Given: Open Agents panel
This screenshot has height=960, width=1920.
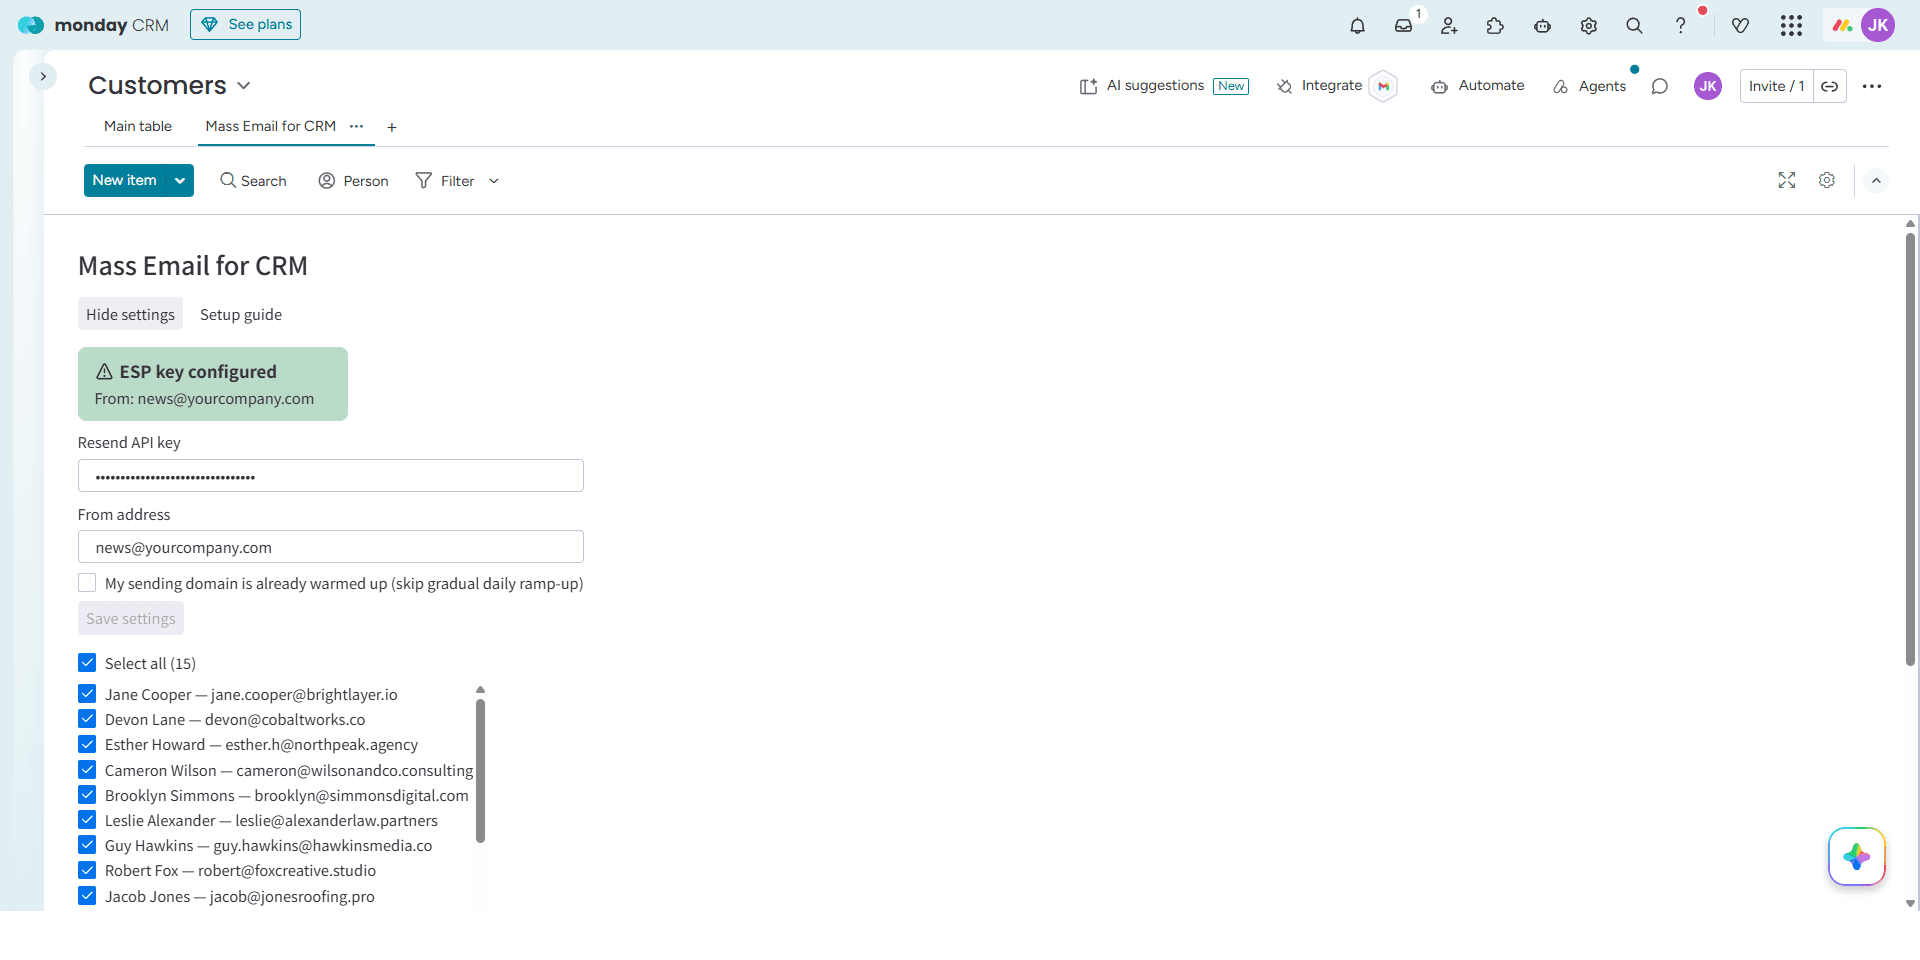Looking at the screenshot, I should click(1589, 86).
